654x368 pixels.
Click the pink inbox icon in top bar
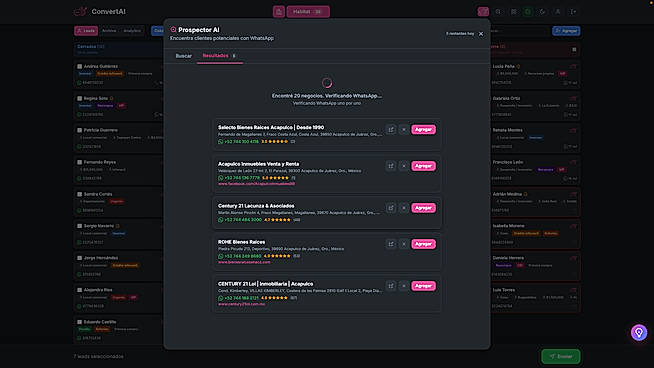(x=483, y=12)
